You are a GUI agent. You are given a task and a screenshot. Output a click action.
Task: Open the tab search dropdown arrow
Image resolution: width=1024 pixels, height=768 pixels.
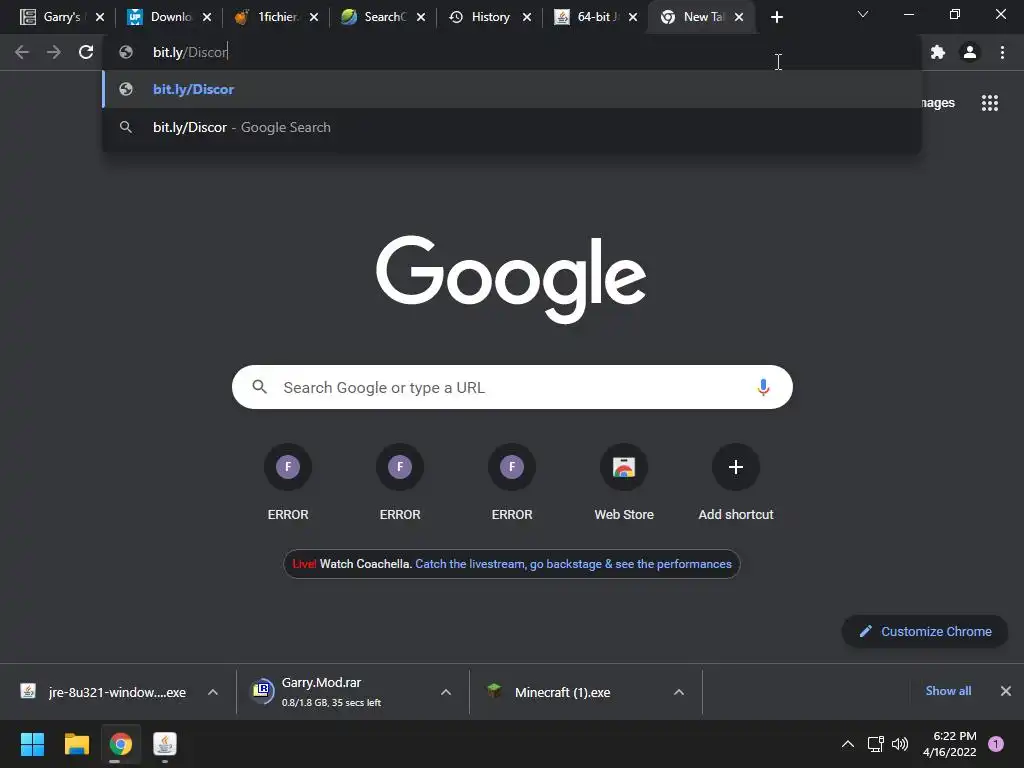coord(863,14)
